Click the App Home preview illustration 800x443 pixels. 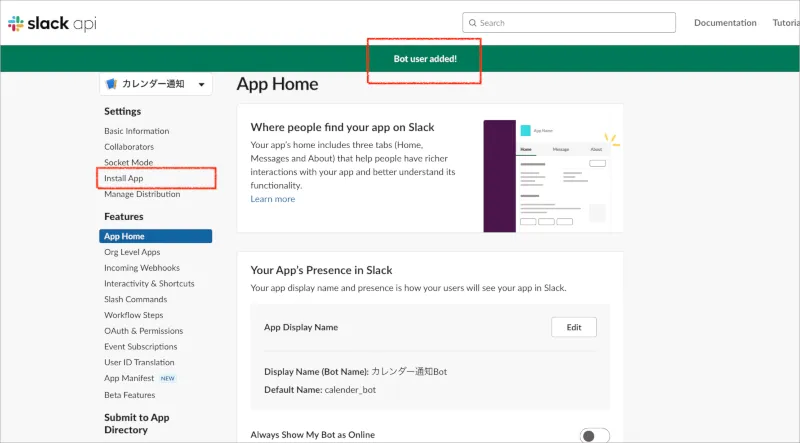[x=553, y=176]
